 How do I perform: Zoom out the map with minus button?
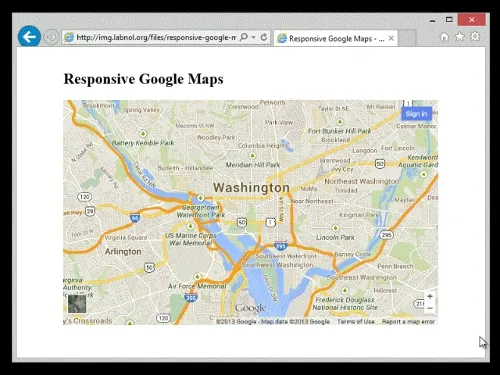430,308
